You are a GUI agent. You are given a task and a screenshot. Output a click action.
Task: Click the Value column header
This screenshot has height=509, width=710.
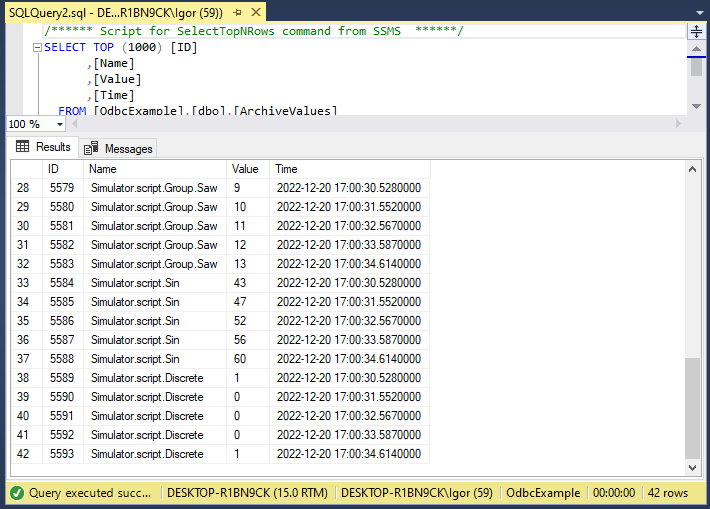tap(245, 169)
